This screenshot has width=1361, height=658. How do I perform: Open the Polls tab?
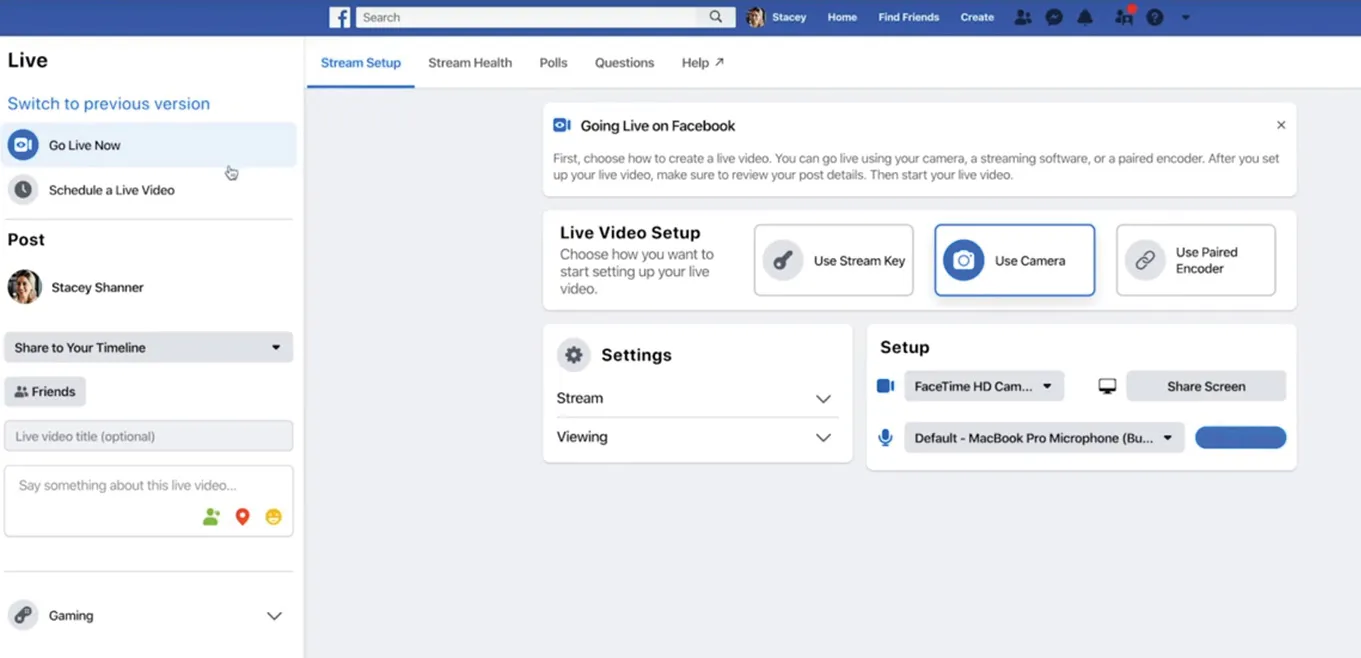pos(552,62)
